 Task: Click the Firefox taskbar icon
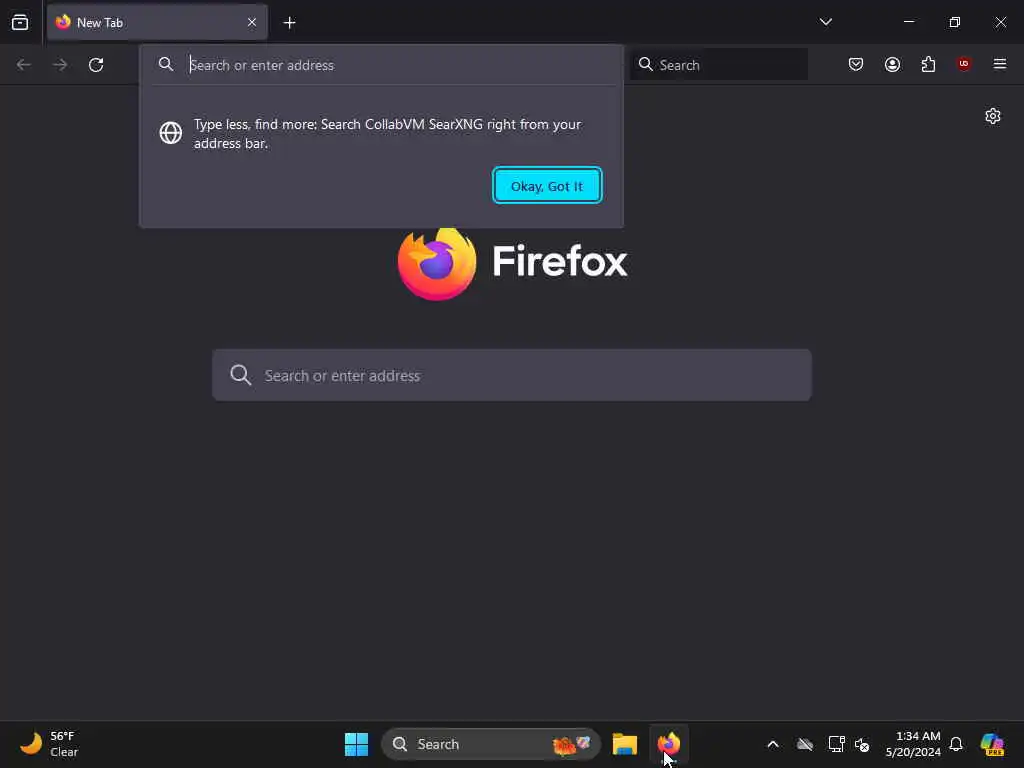(669, 744)
